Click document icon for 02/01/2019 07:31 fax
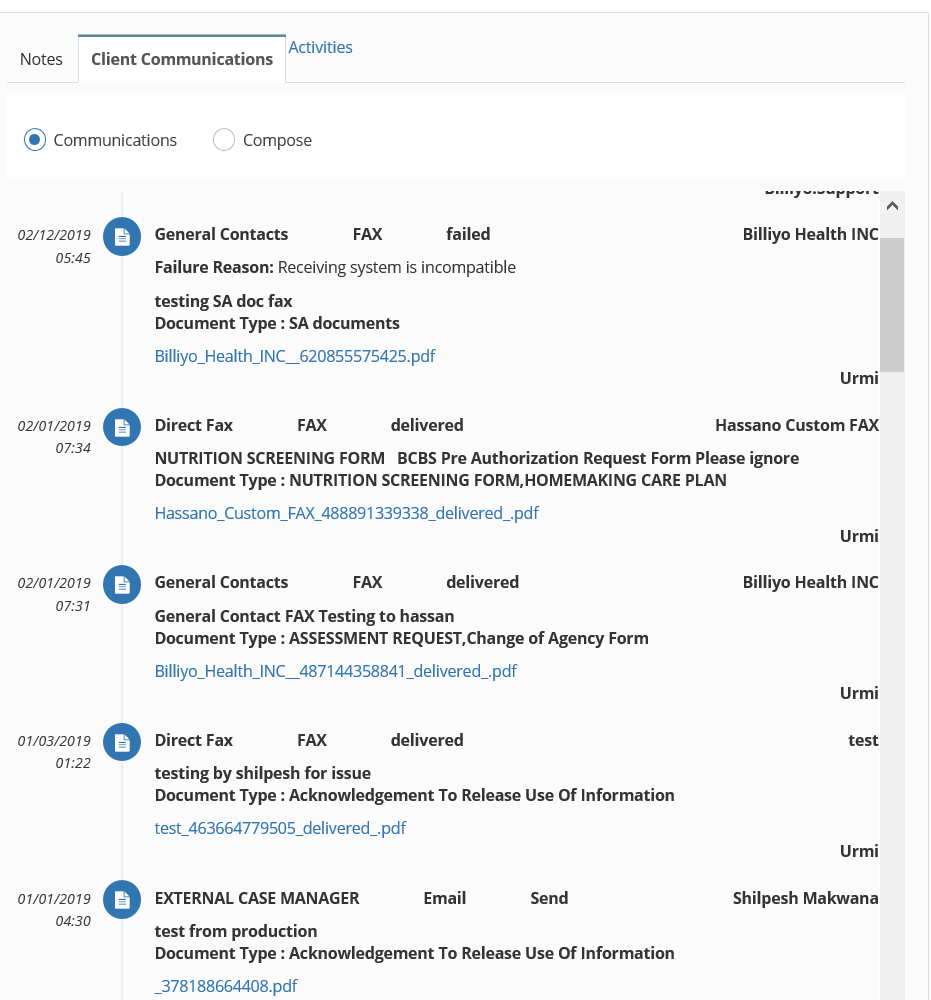This screenshot has width=931, height=1000. click(x=122, y=584)
